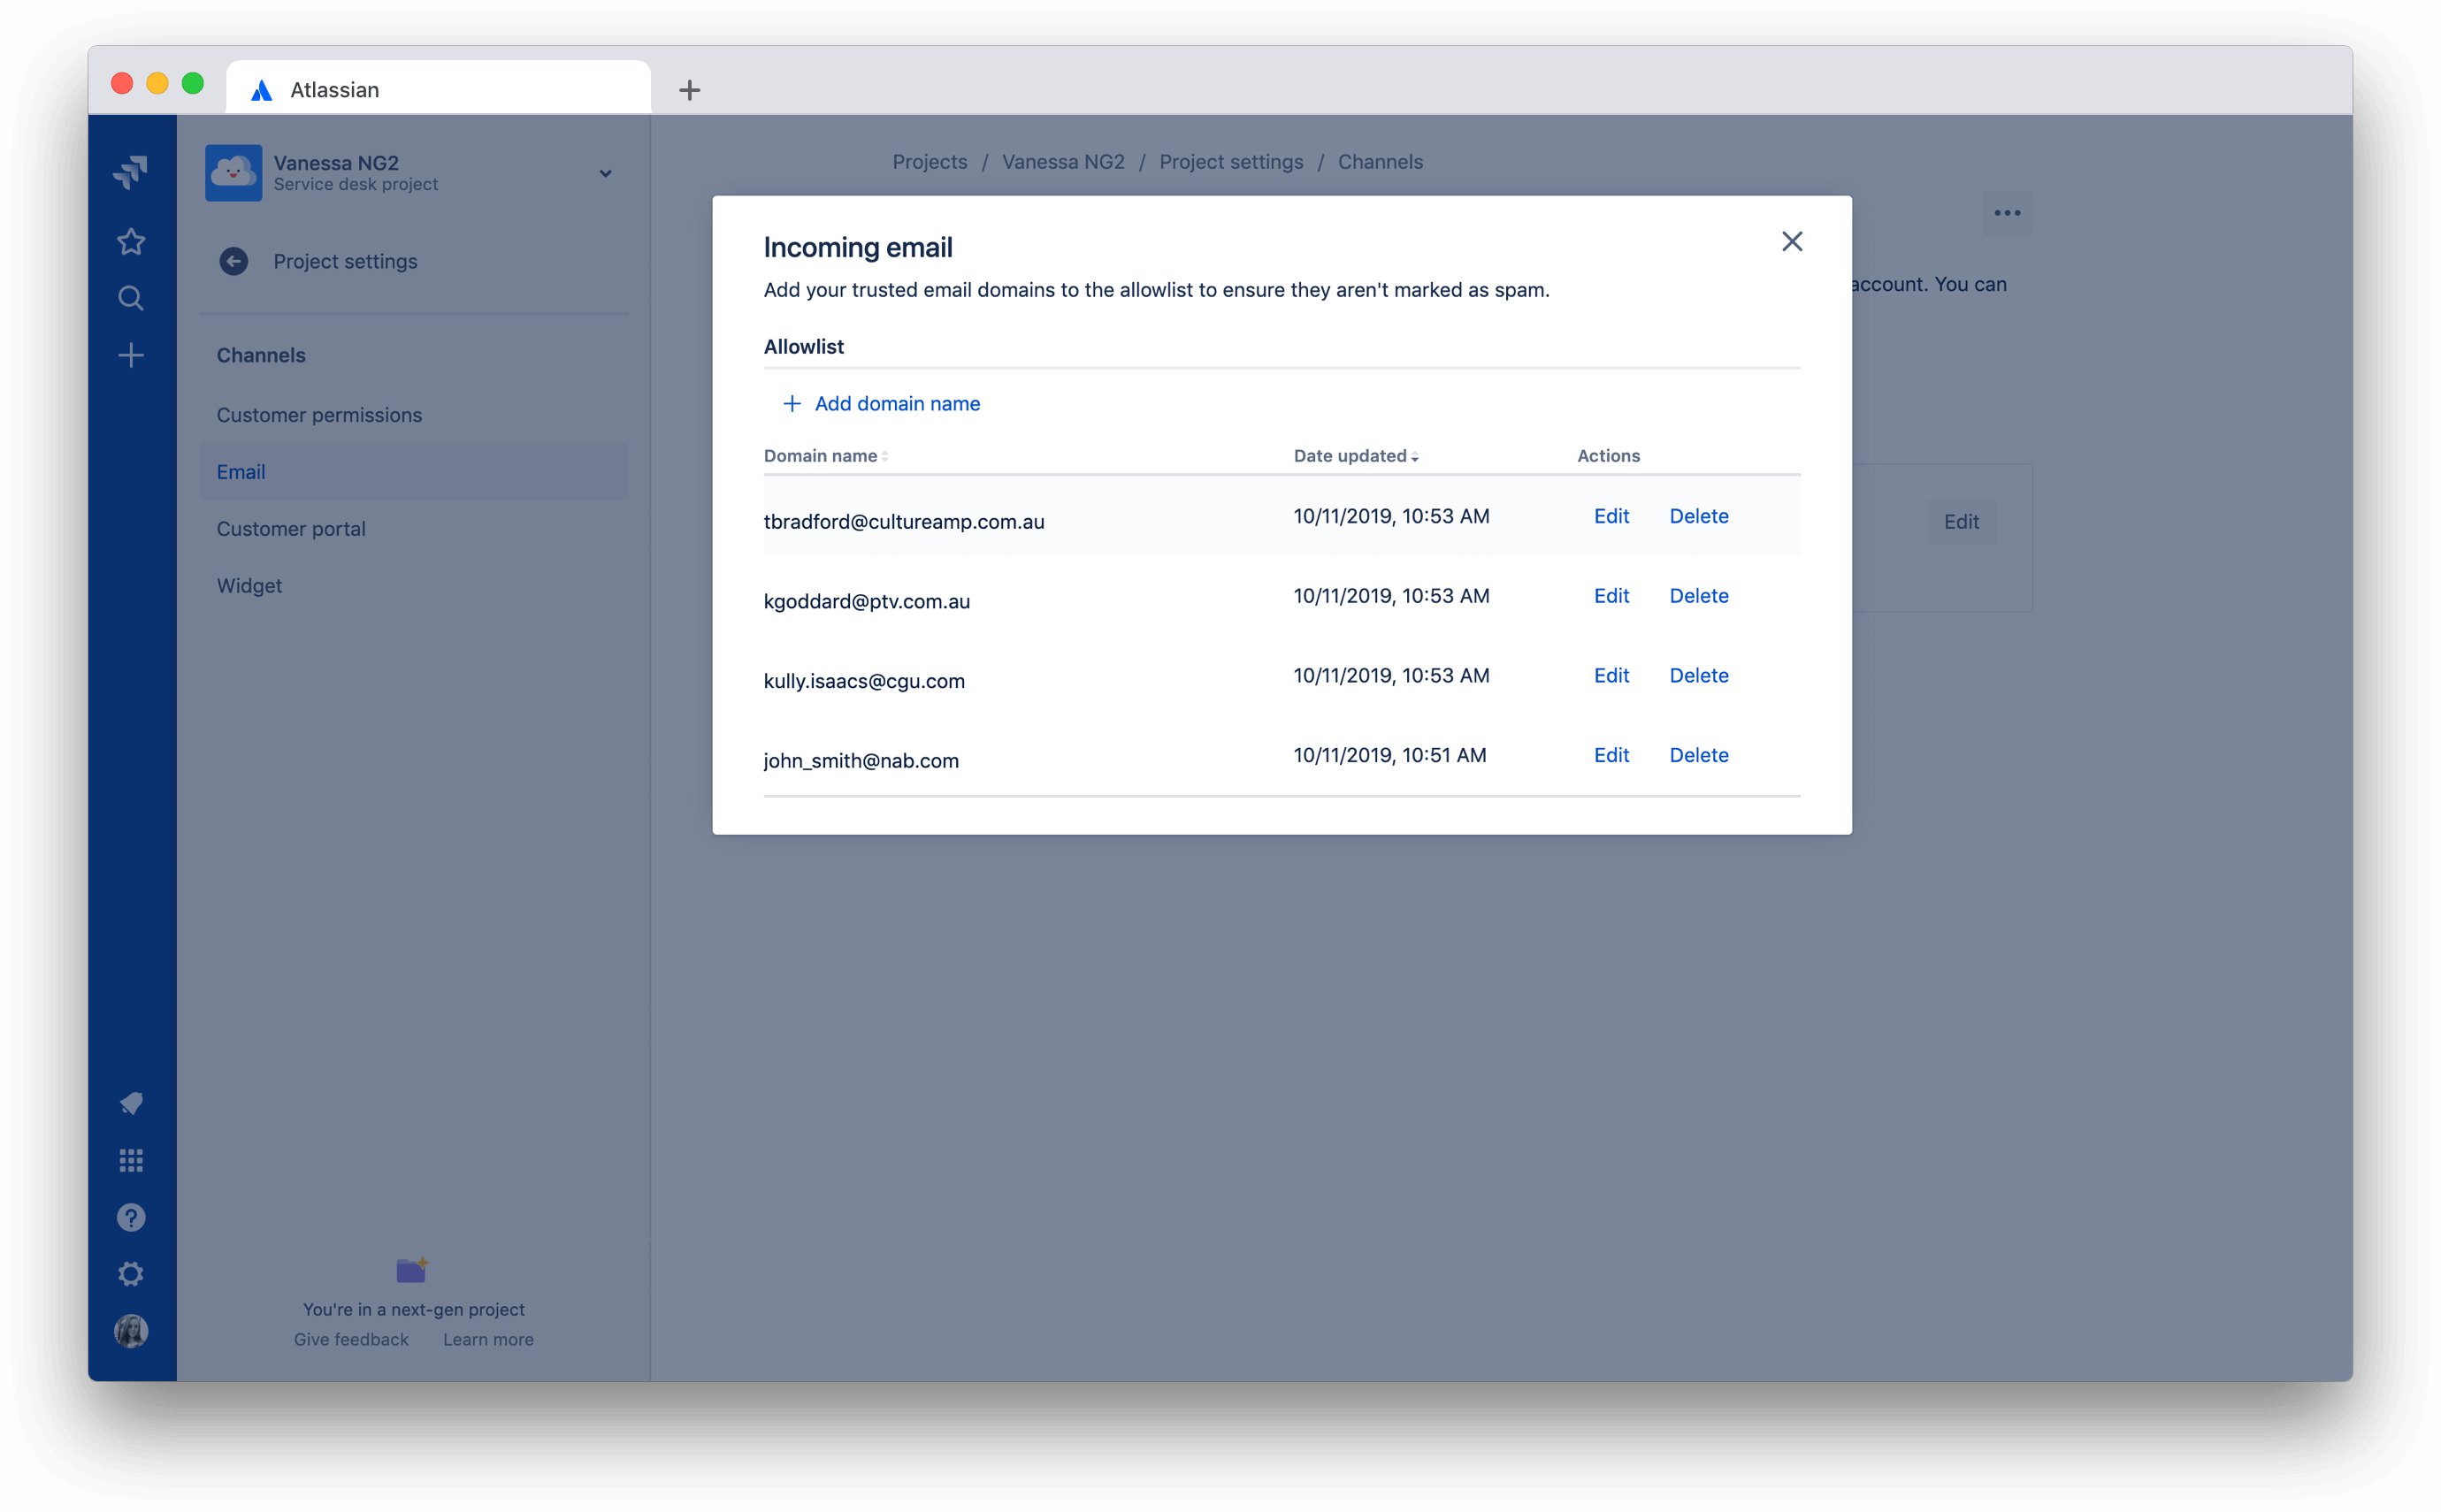This screenshot has width=2441, height=1512.
Task: Delete the john_smith@nab.com entry
Action: tap(1699, 755)
